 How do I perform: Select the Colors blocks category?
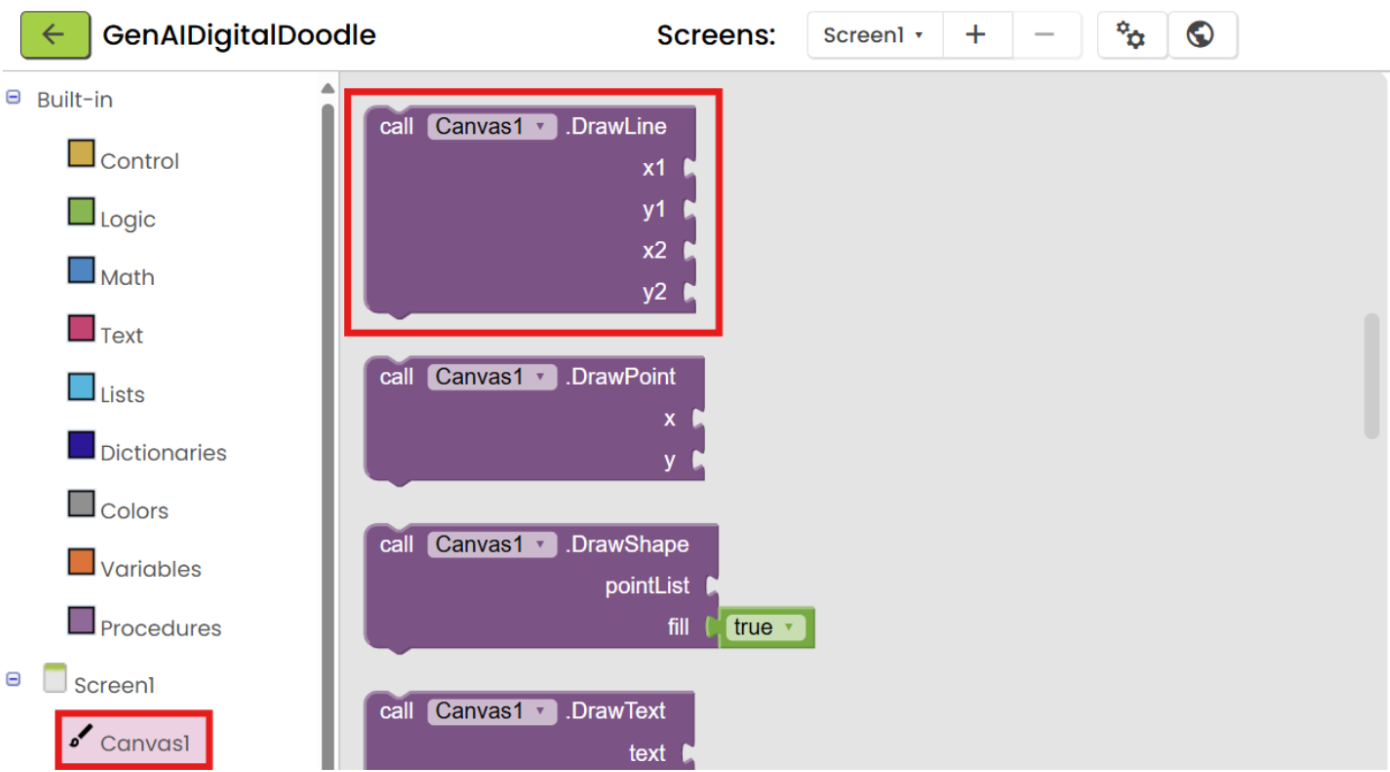[x=118, y=508]
